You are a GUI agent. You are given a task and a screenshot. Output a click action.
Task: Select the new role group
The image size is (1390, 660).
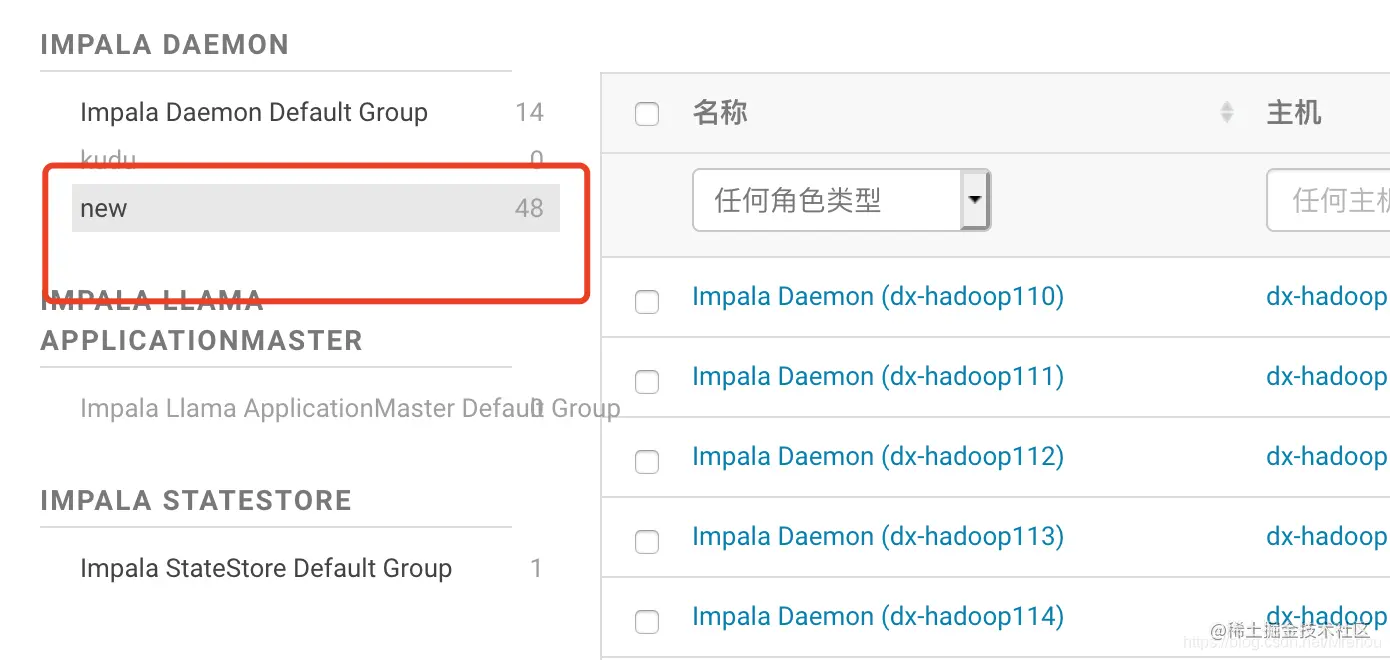click(316, 208)
